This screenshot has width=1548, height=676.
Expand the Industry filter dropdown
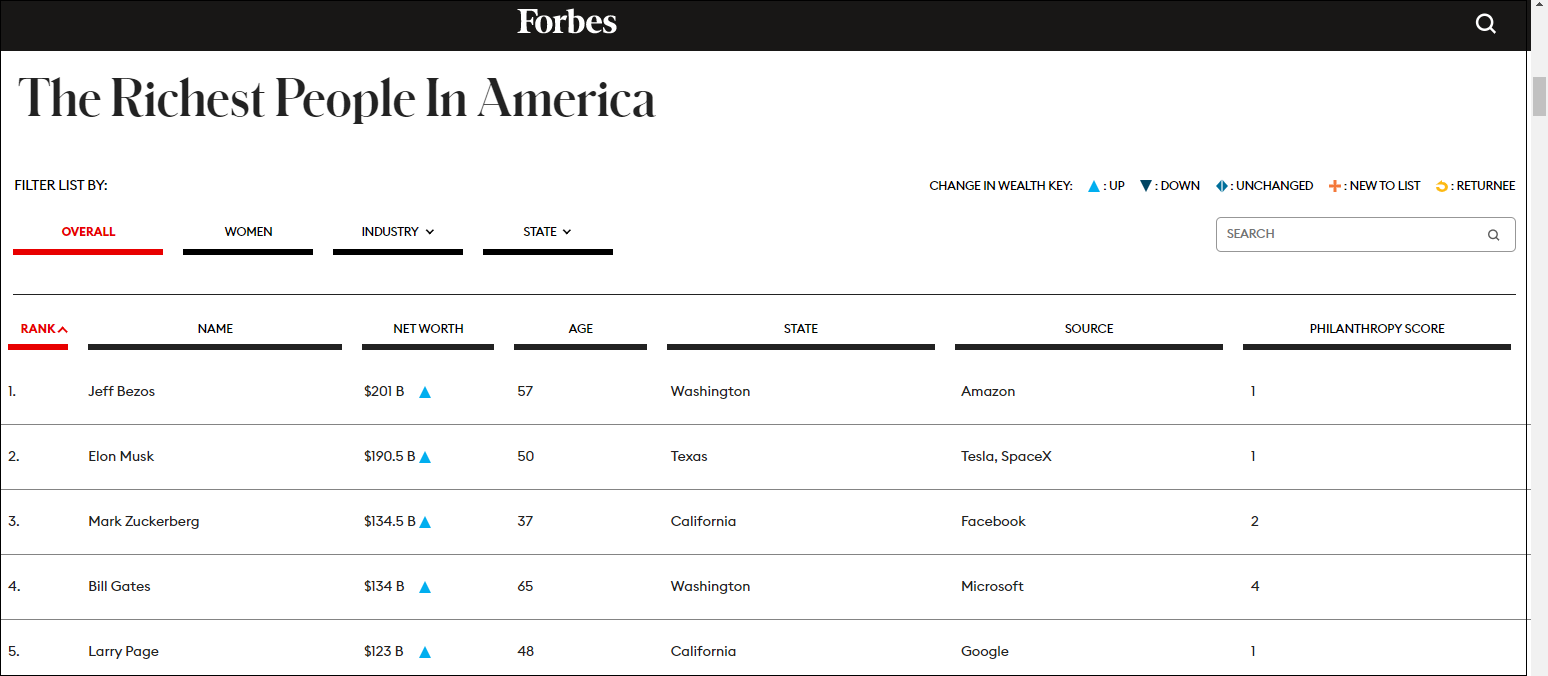pos(397,232)
